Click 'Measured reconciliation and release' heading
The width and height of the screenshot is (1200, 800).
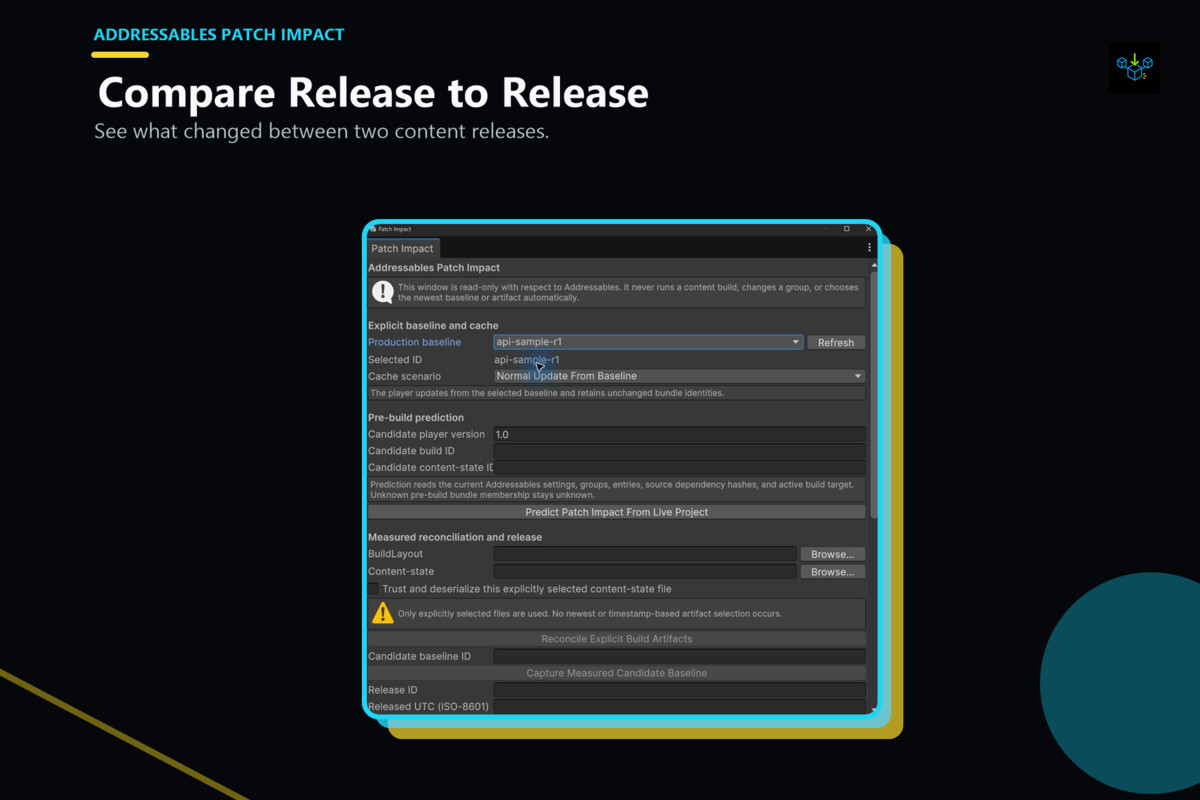coord(455,537)
